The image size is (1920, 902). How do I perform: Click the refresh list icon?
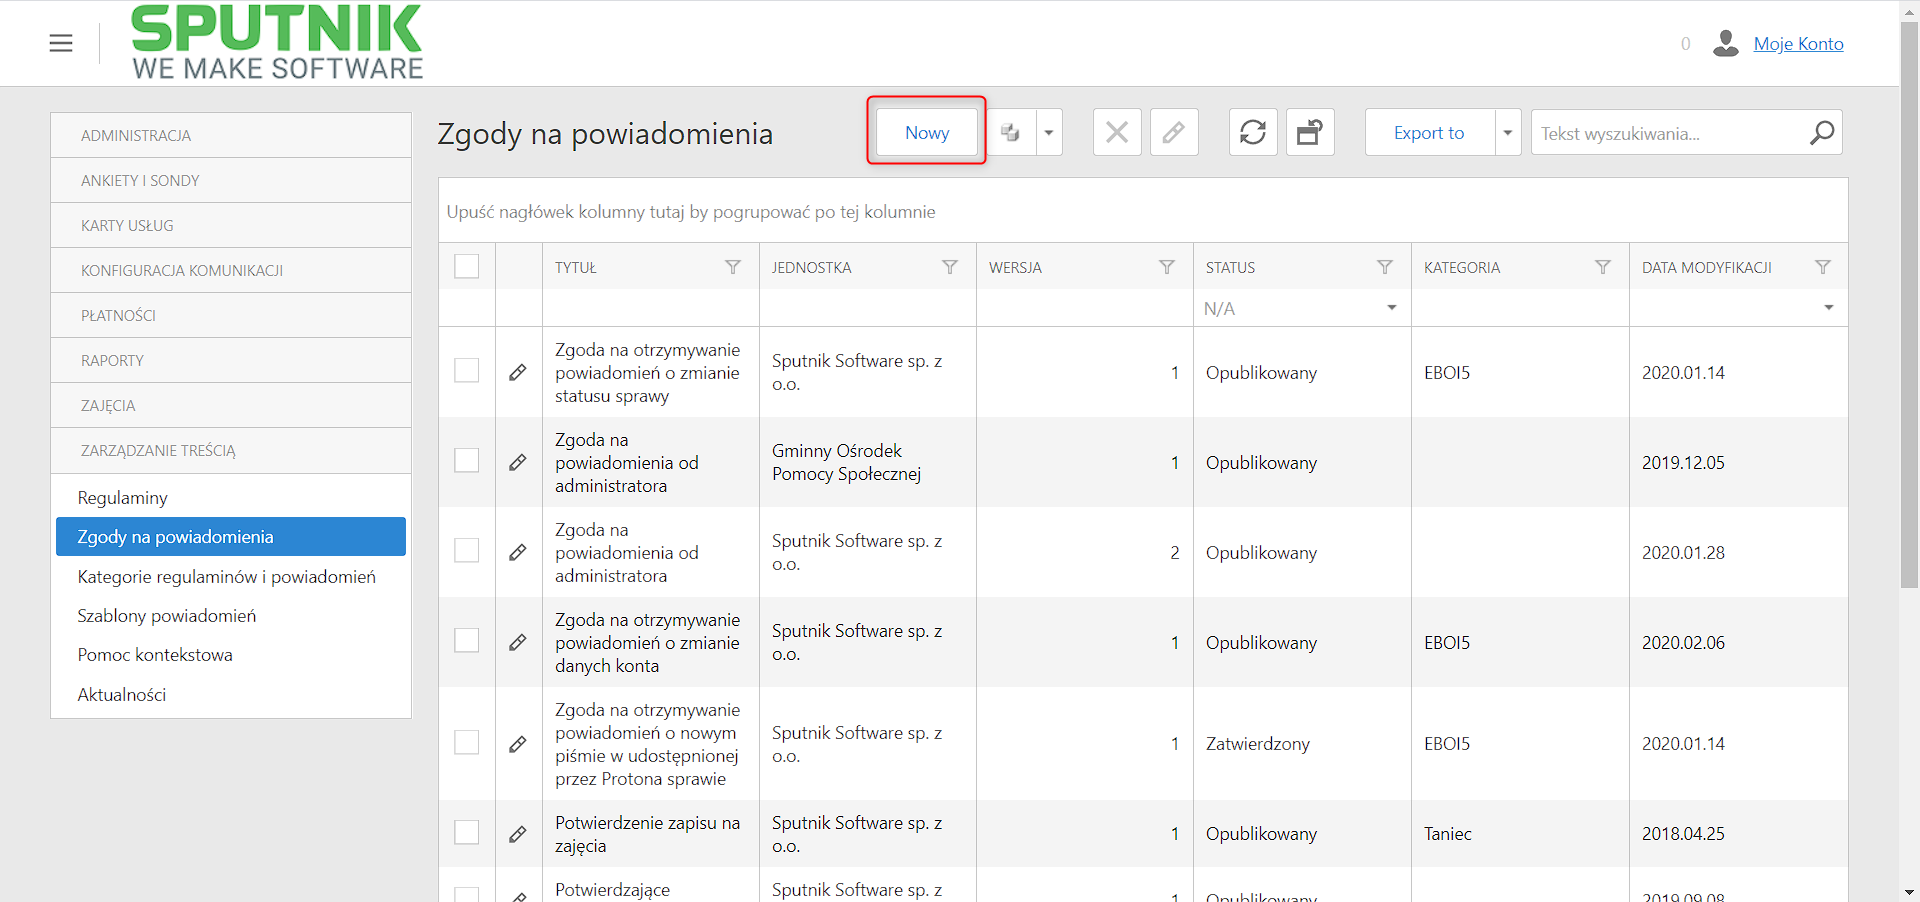tap(1253, 132)
